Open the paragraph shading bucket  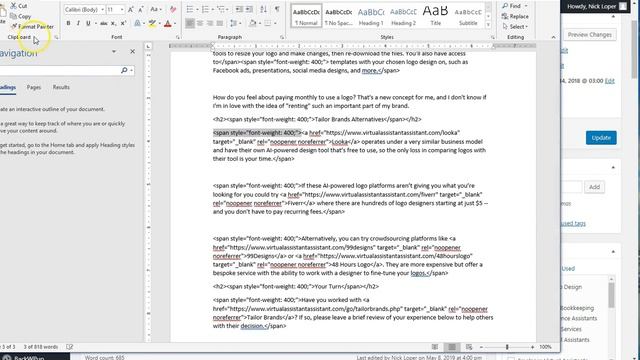click(x=253, y=23)
